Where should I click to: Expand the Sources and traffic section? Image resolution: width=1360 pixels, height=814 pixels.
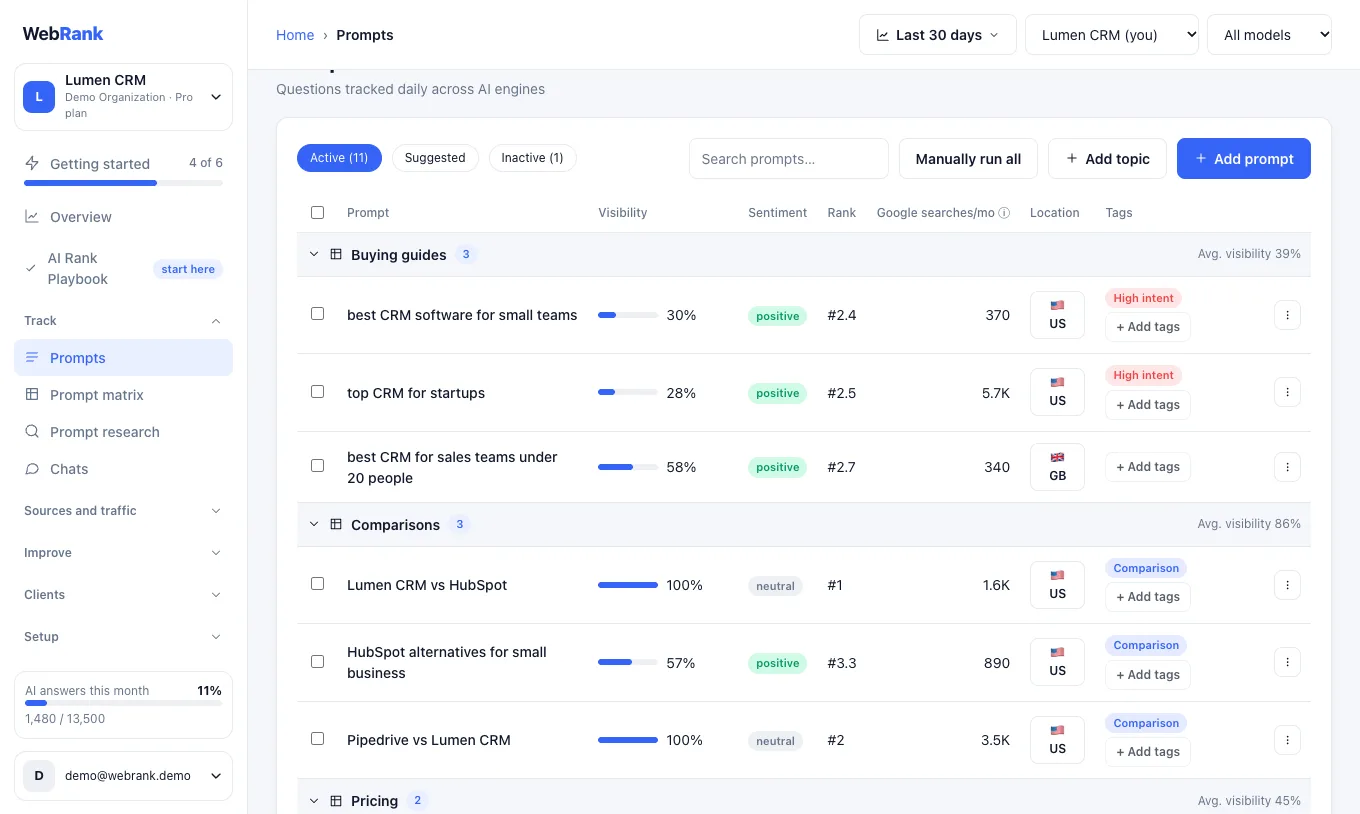click(123, 511)
